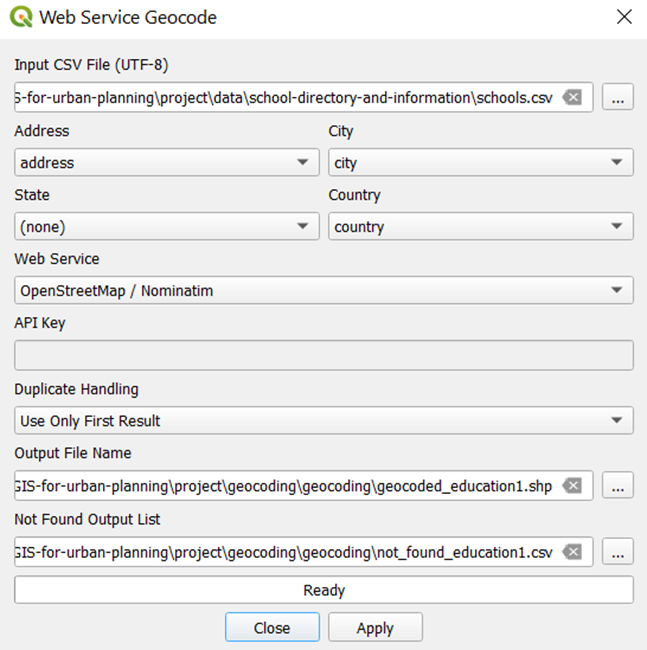Open the State dropdown showing (none)
The image size is (647, 650).
coord(166,227)
